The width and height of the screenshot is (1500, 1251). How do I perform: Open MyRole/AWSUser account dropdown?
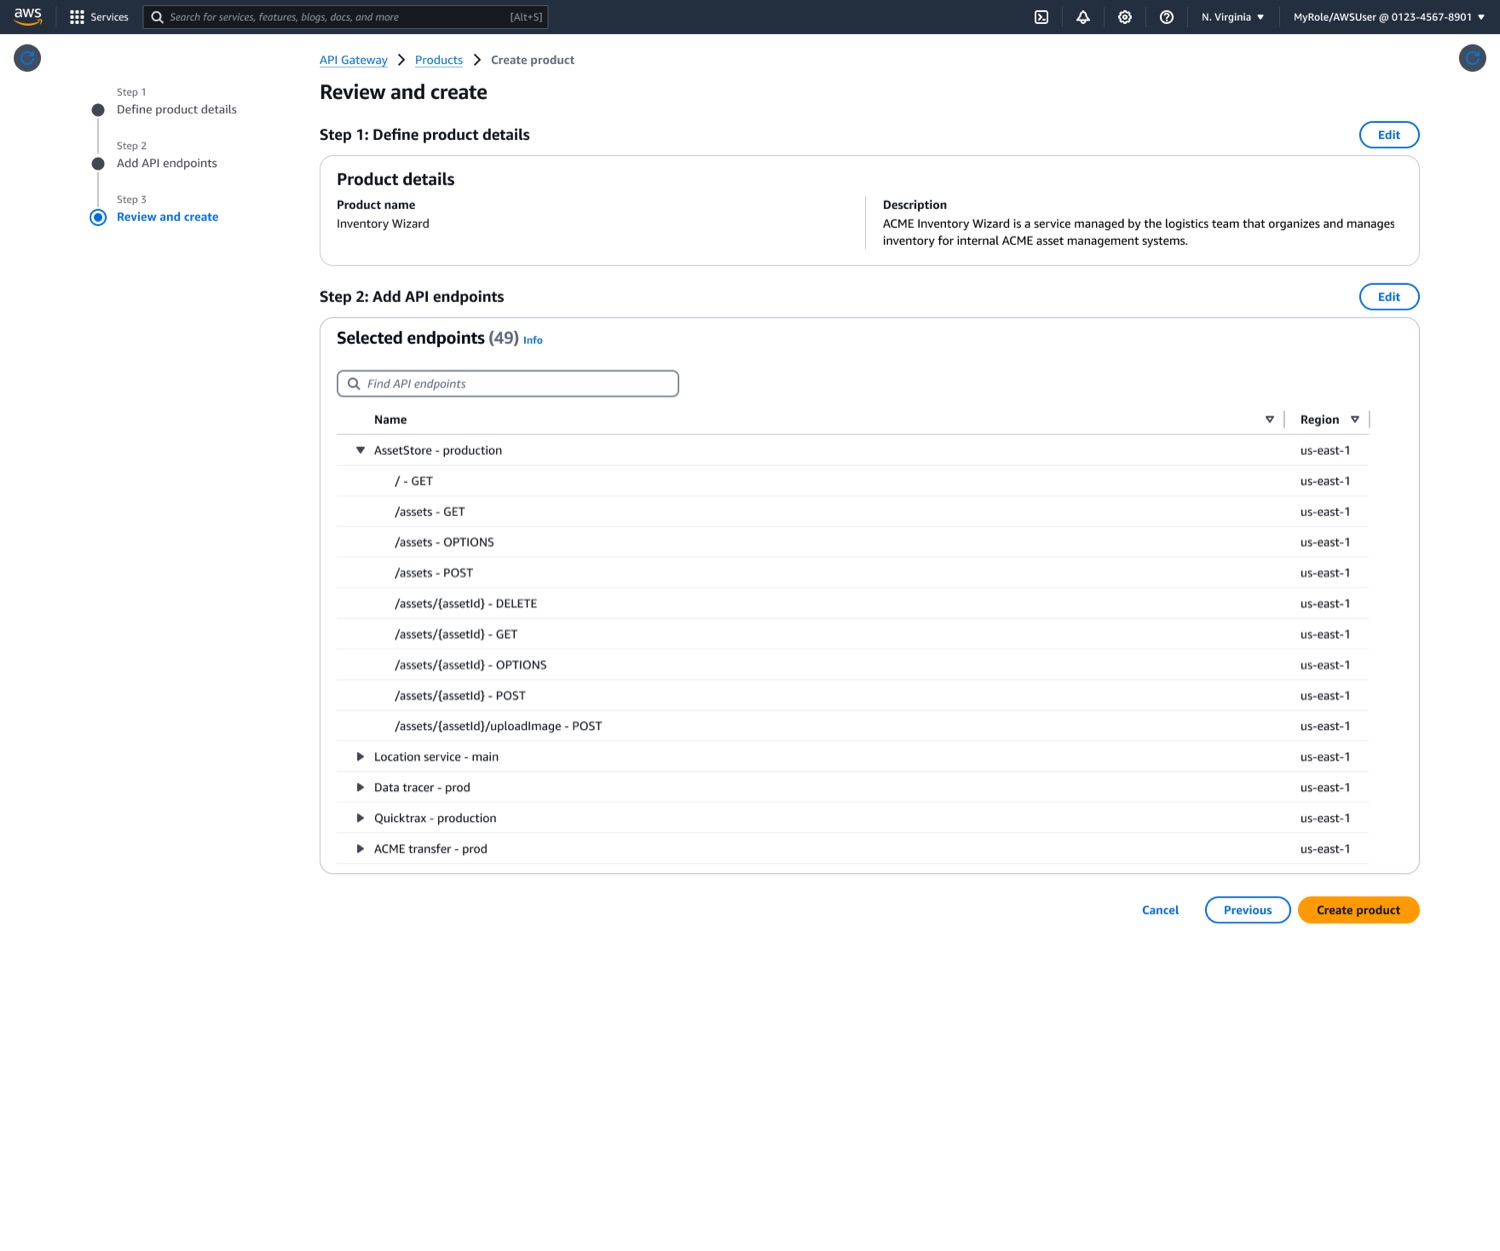[1389, 17]
